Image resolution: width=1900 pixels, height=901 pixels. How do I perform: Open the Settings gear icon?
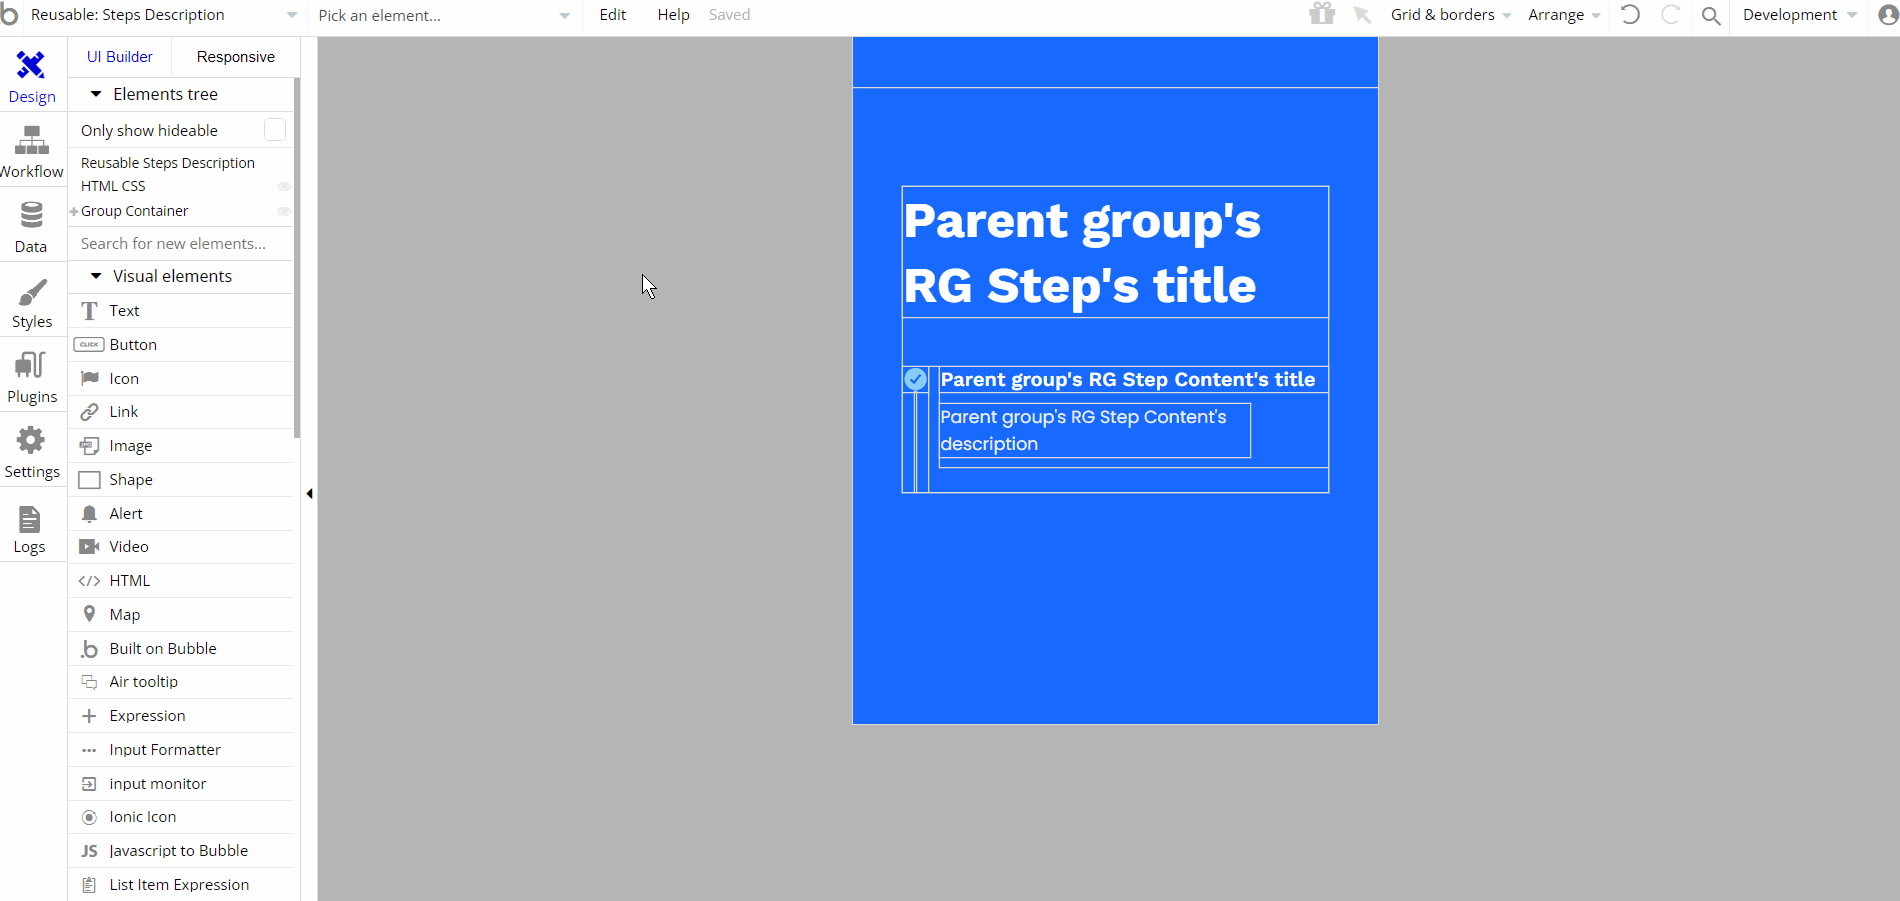coord(31,441)
